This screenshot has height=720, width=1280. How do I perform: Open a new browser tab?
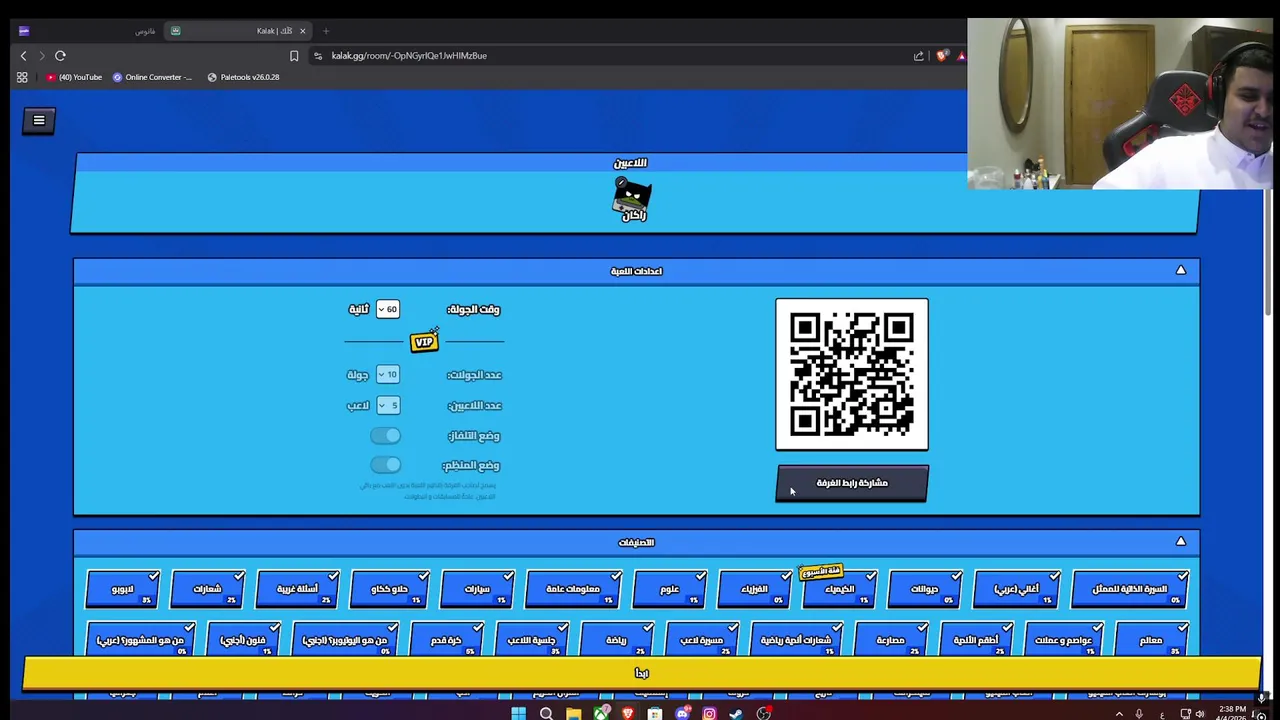(326, 31)
